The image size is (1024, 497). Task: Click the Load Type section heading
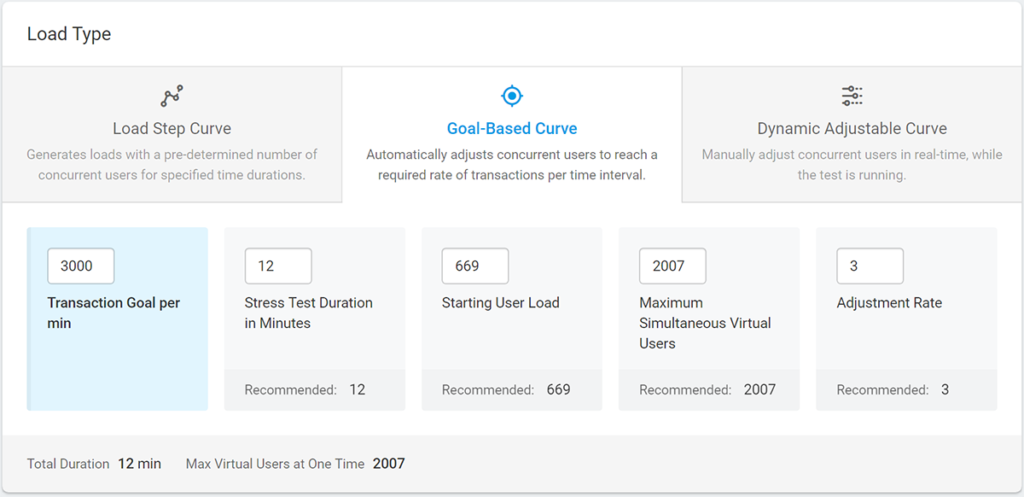69,34
